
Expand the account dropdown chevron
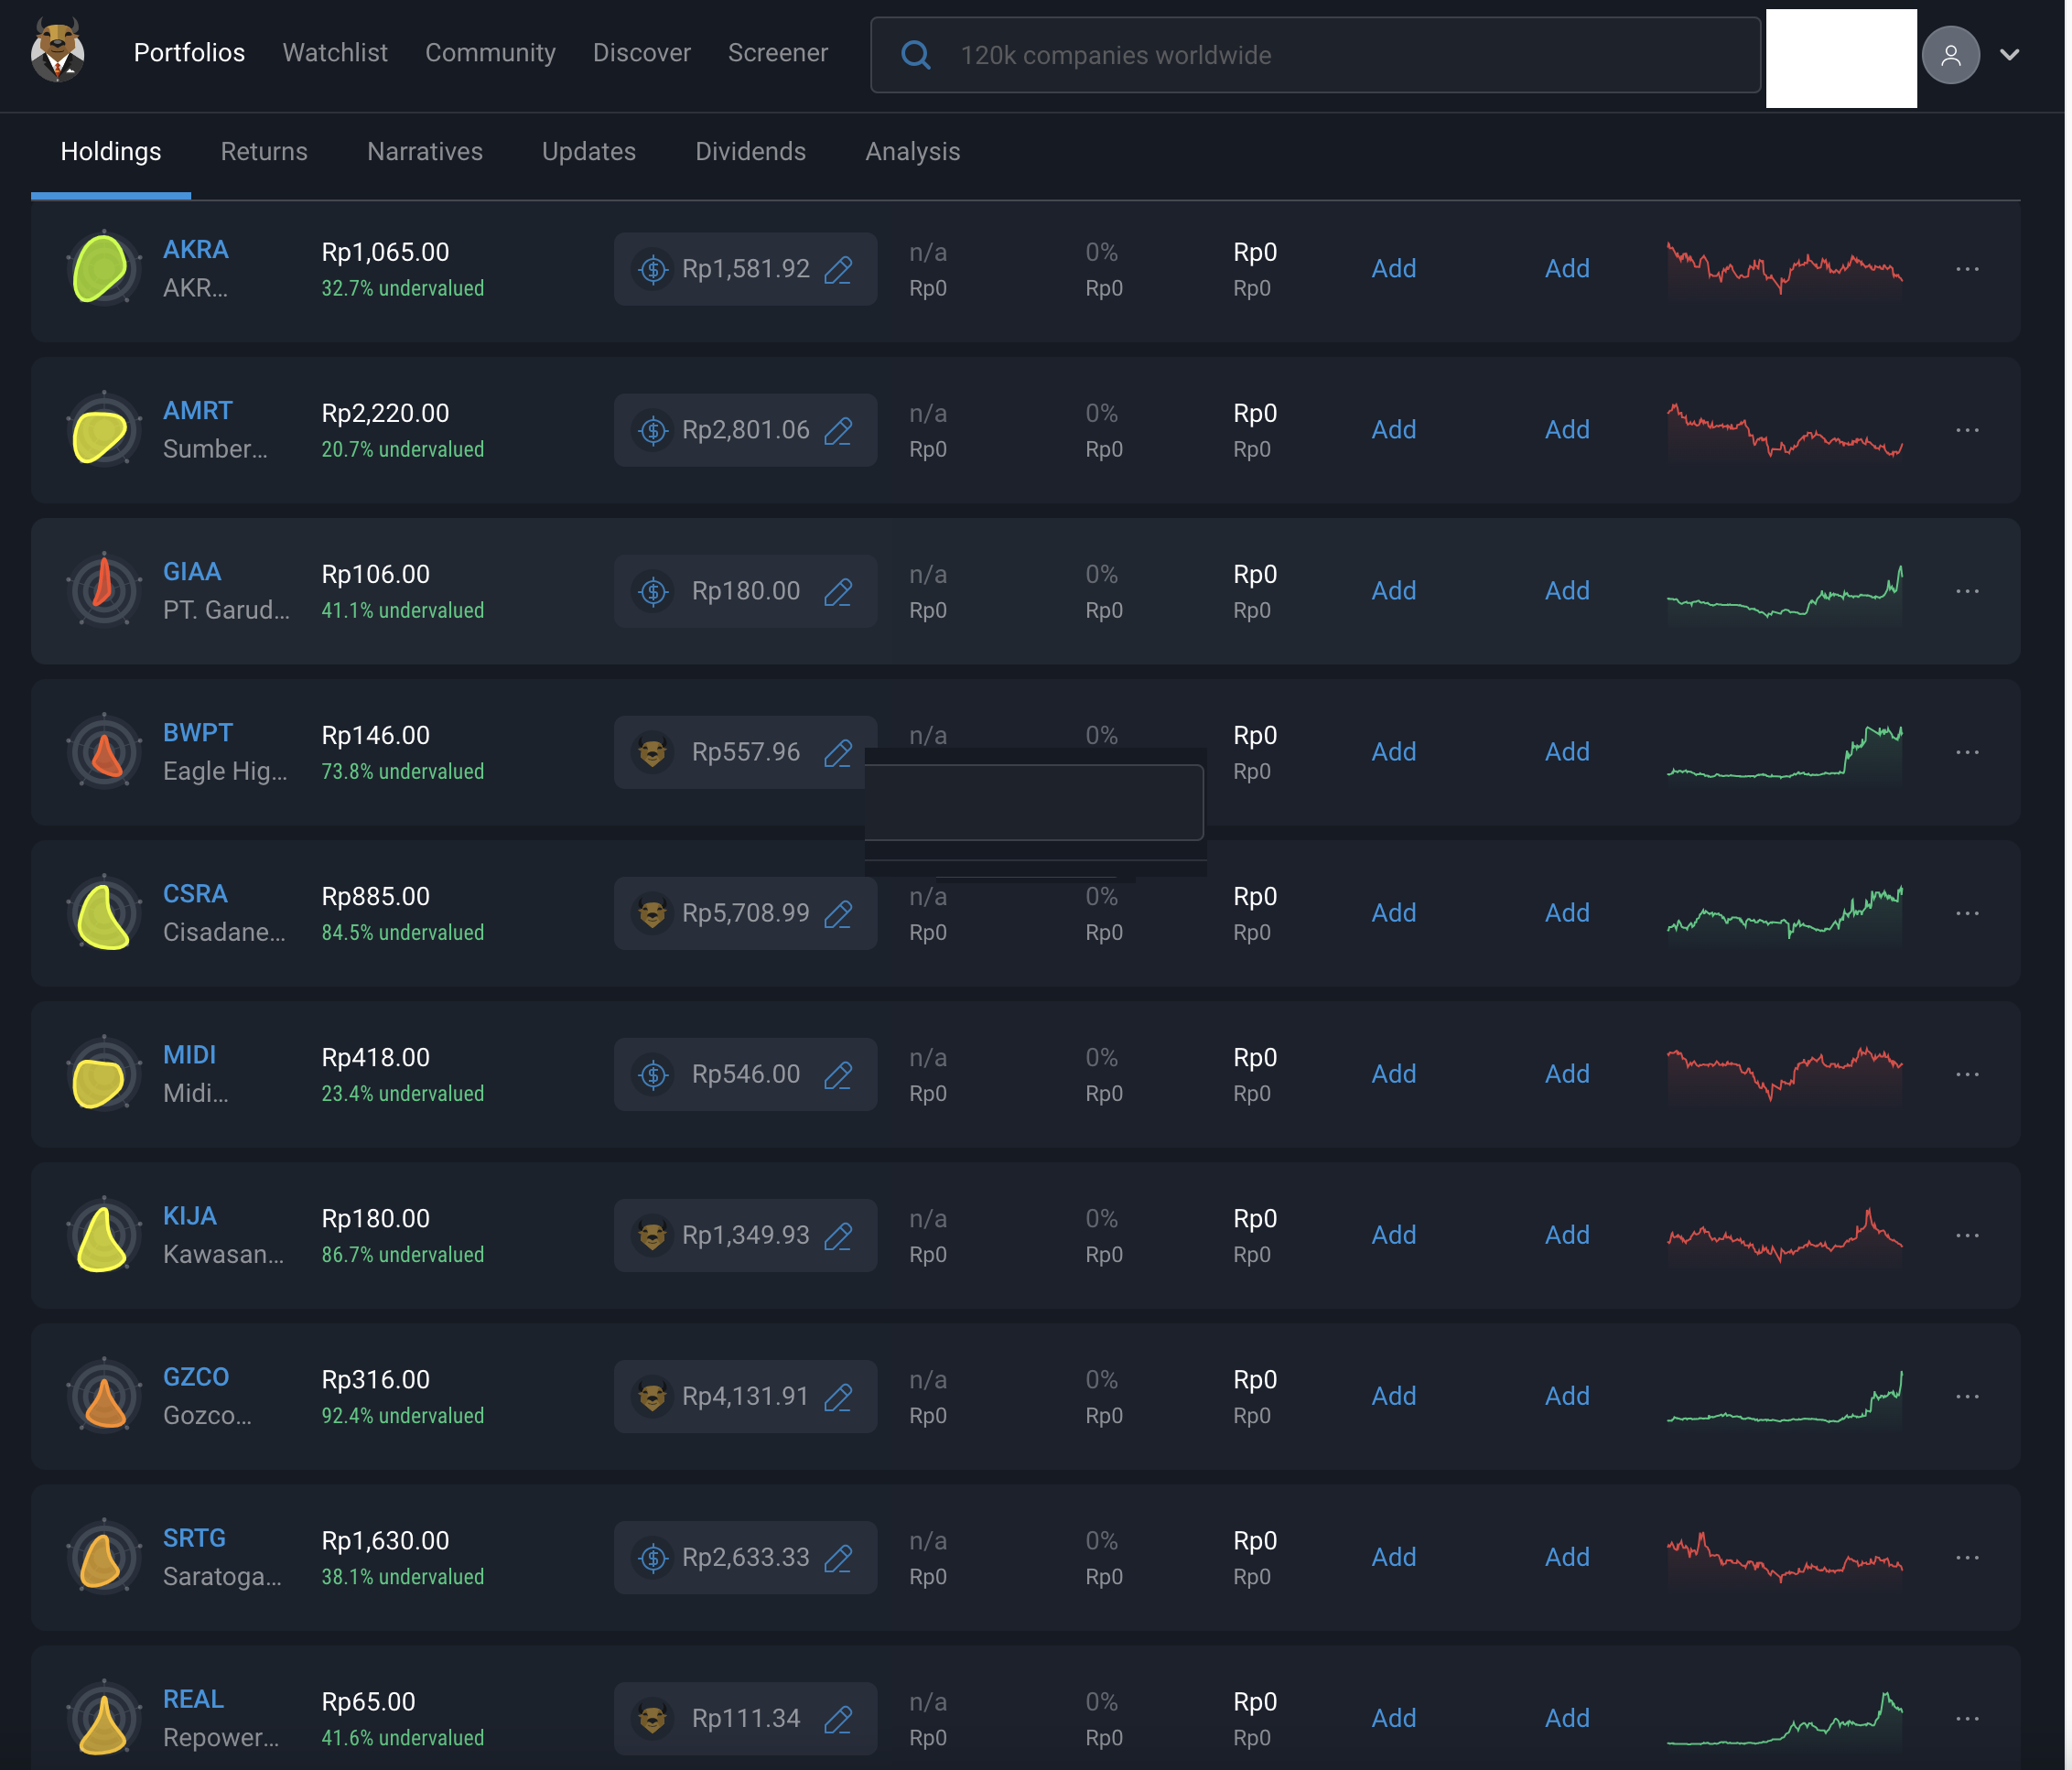[2009, 55]
